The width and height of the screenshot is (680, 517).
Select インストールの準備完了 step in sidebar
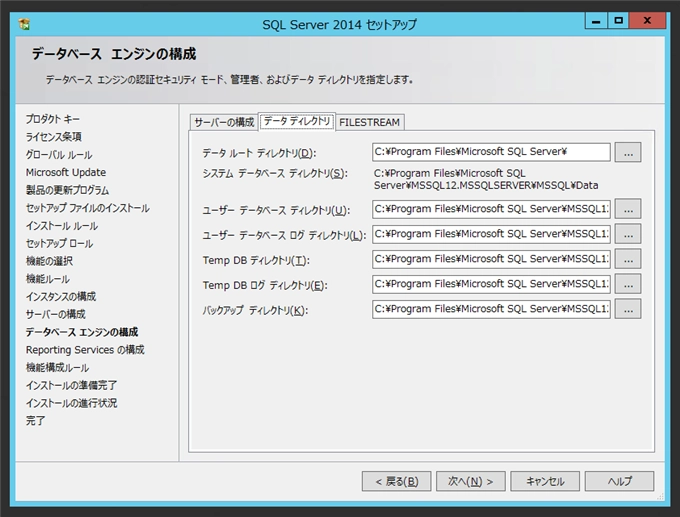coord(71,385)
